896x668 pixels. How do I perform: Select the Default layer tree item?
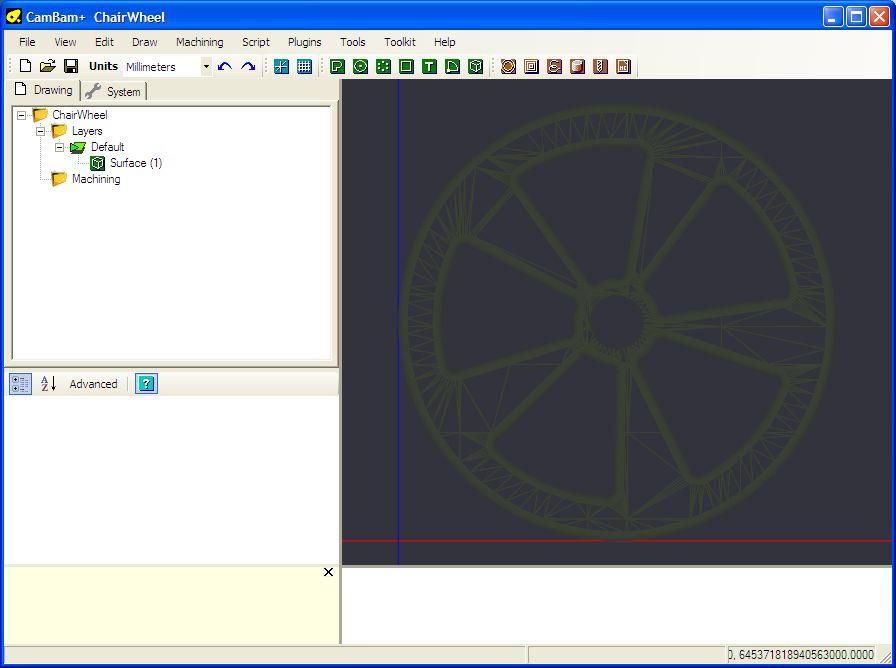(107, 147)
